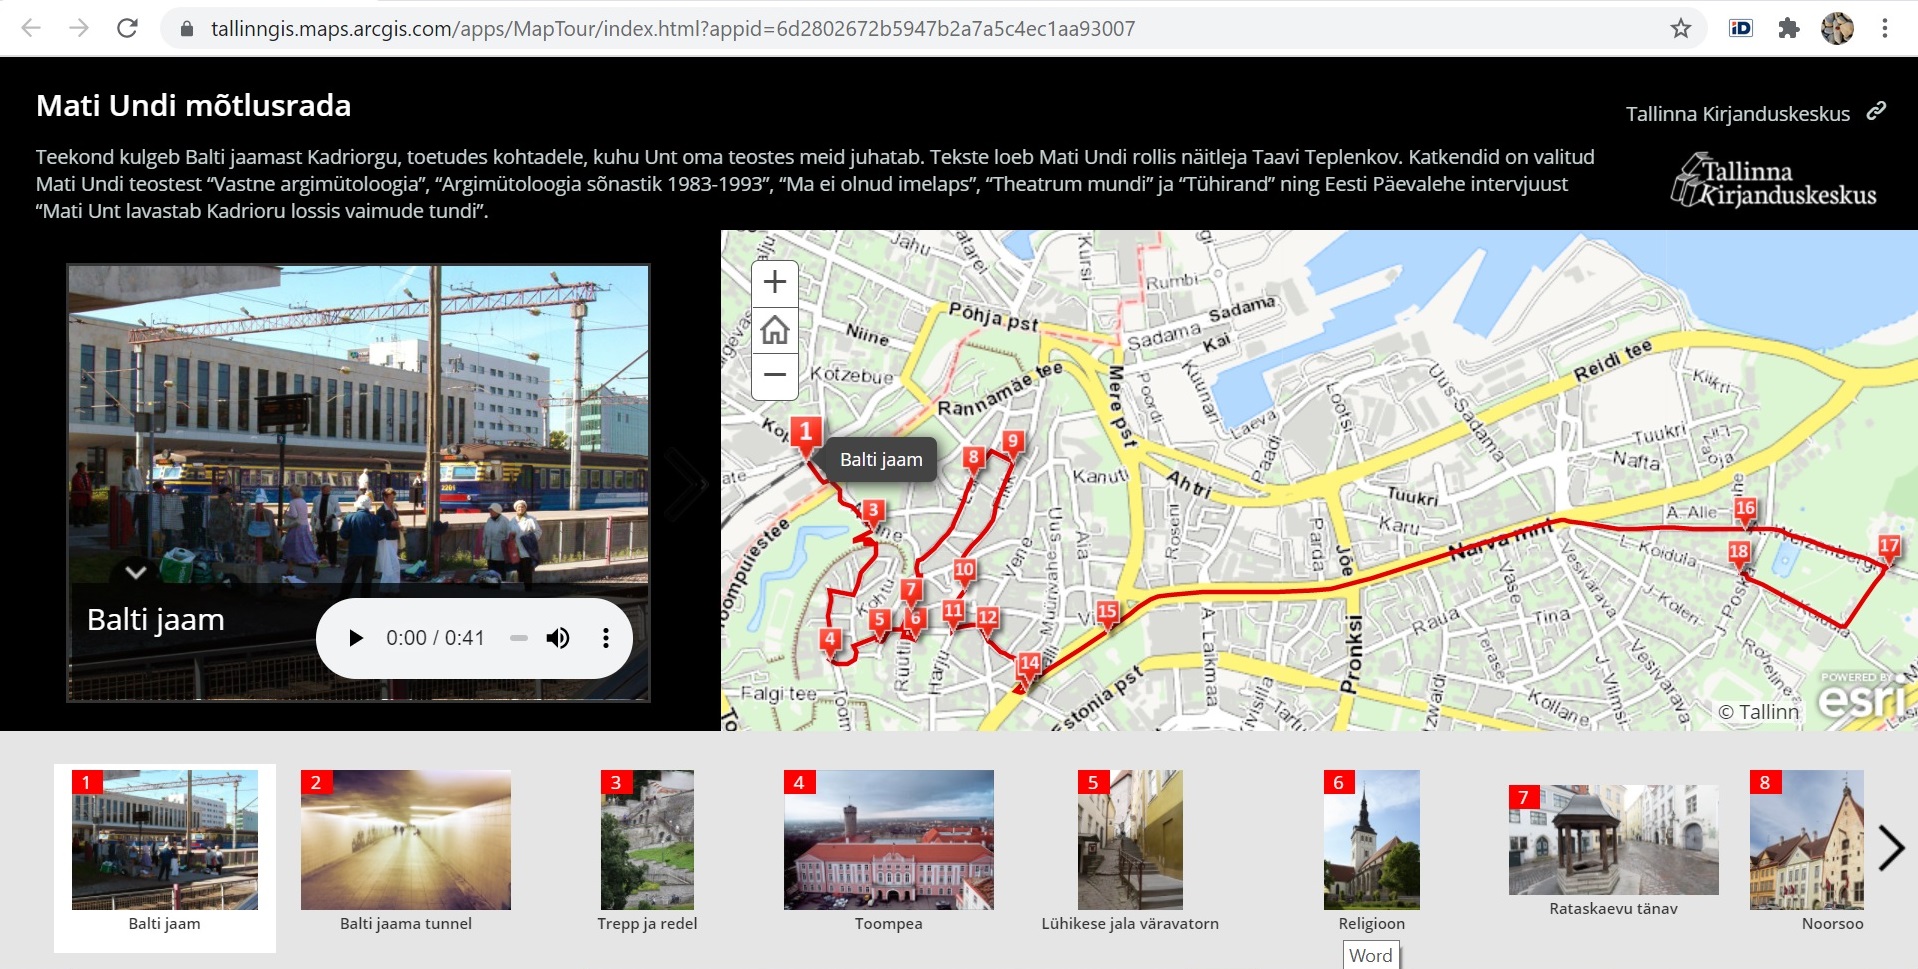This screenshot has height=969, width=1918.
Task: Click the Tallinna Kirjanduskeskus logo
Action: pos(1773,181)
